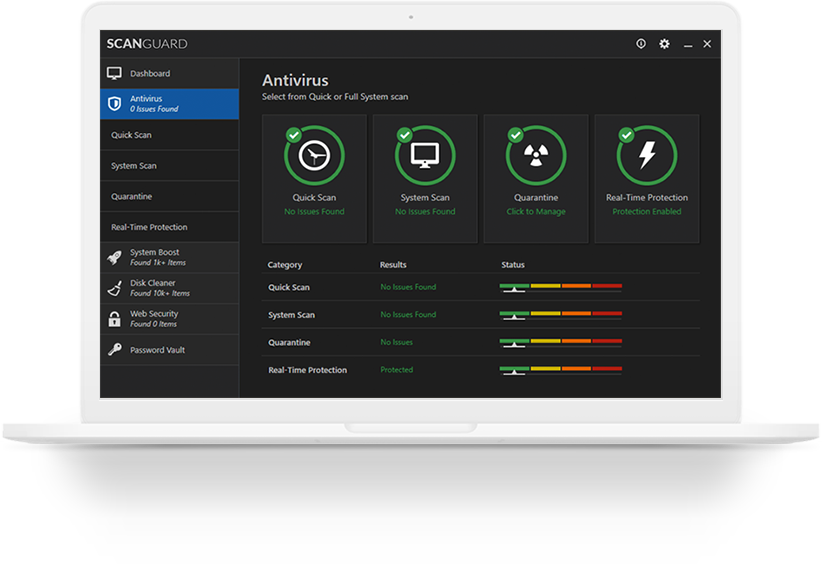Viewport: 822px width, 564px height.
Task: Click System Scan row status severity bar
Action: click(x=560, y=314)
